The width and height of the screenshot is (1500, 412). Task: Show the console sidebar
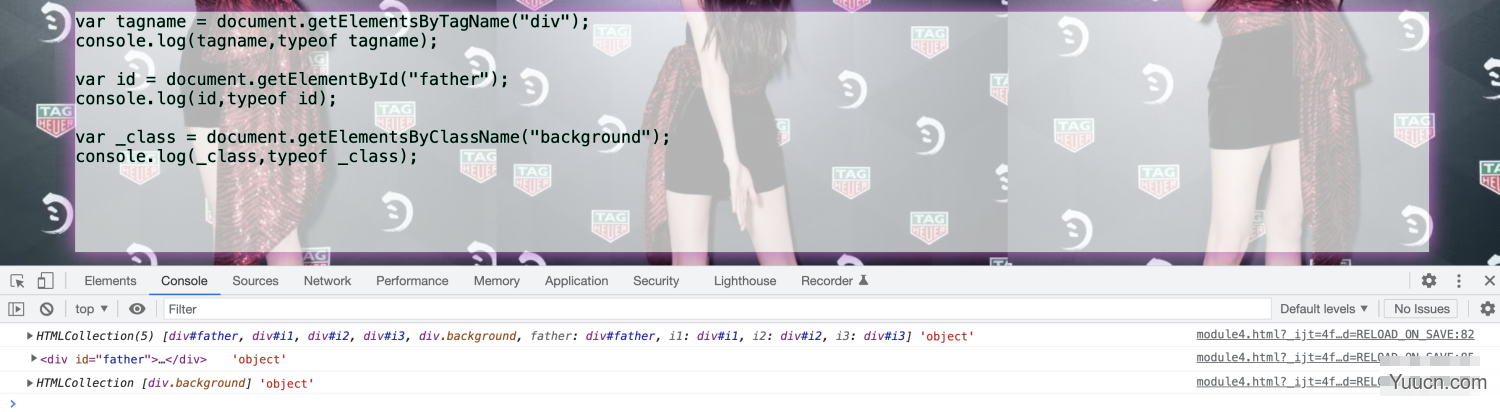(x=16, y=309)
